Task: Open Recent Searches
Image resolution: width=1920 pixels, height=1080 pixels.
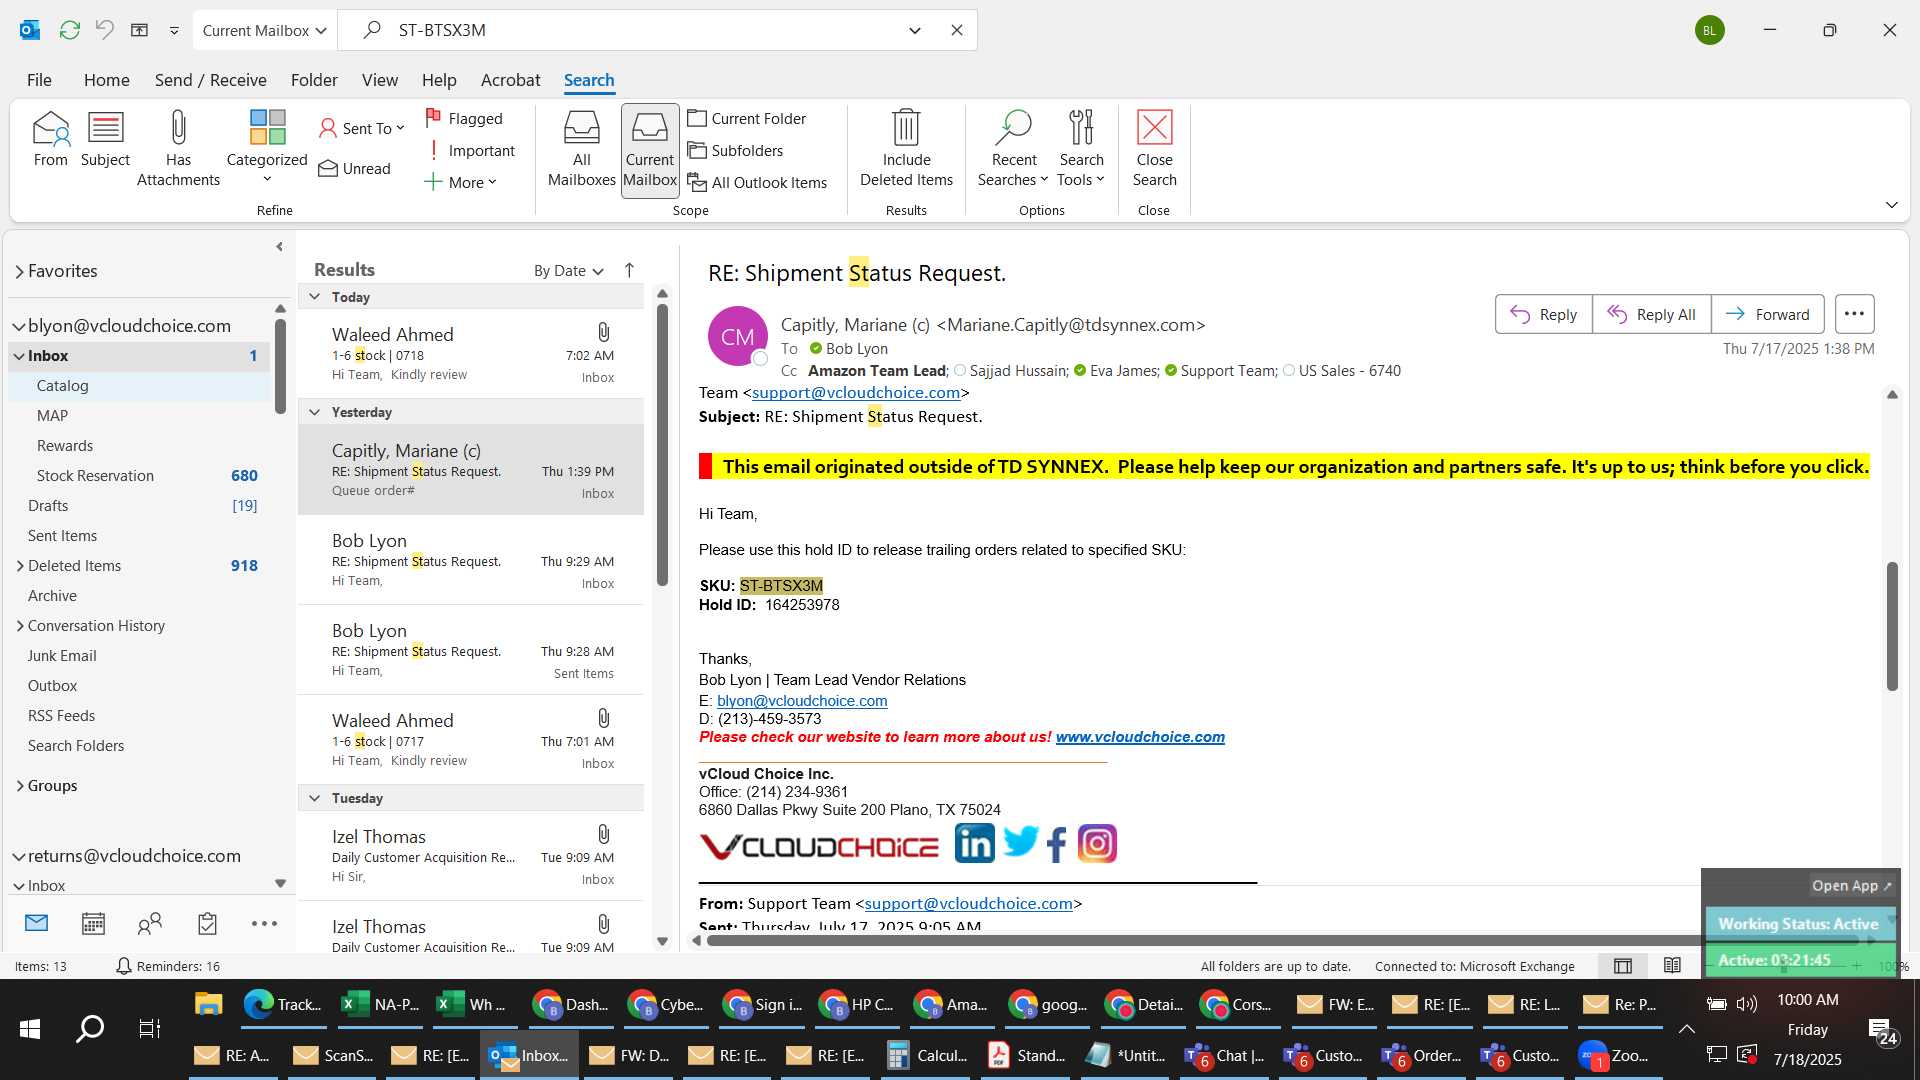Action: (x=1013, y=149)
